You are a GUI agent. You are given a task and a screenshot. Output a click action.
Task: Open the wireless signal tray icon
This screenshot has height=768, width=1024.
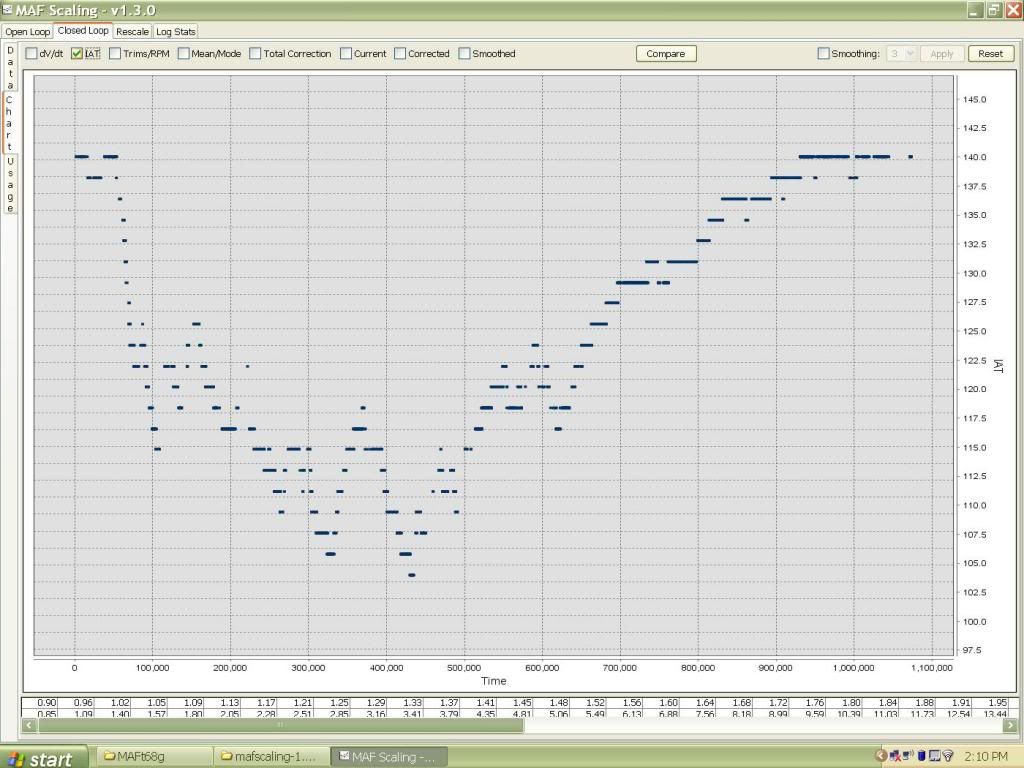[947, 756]
